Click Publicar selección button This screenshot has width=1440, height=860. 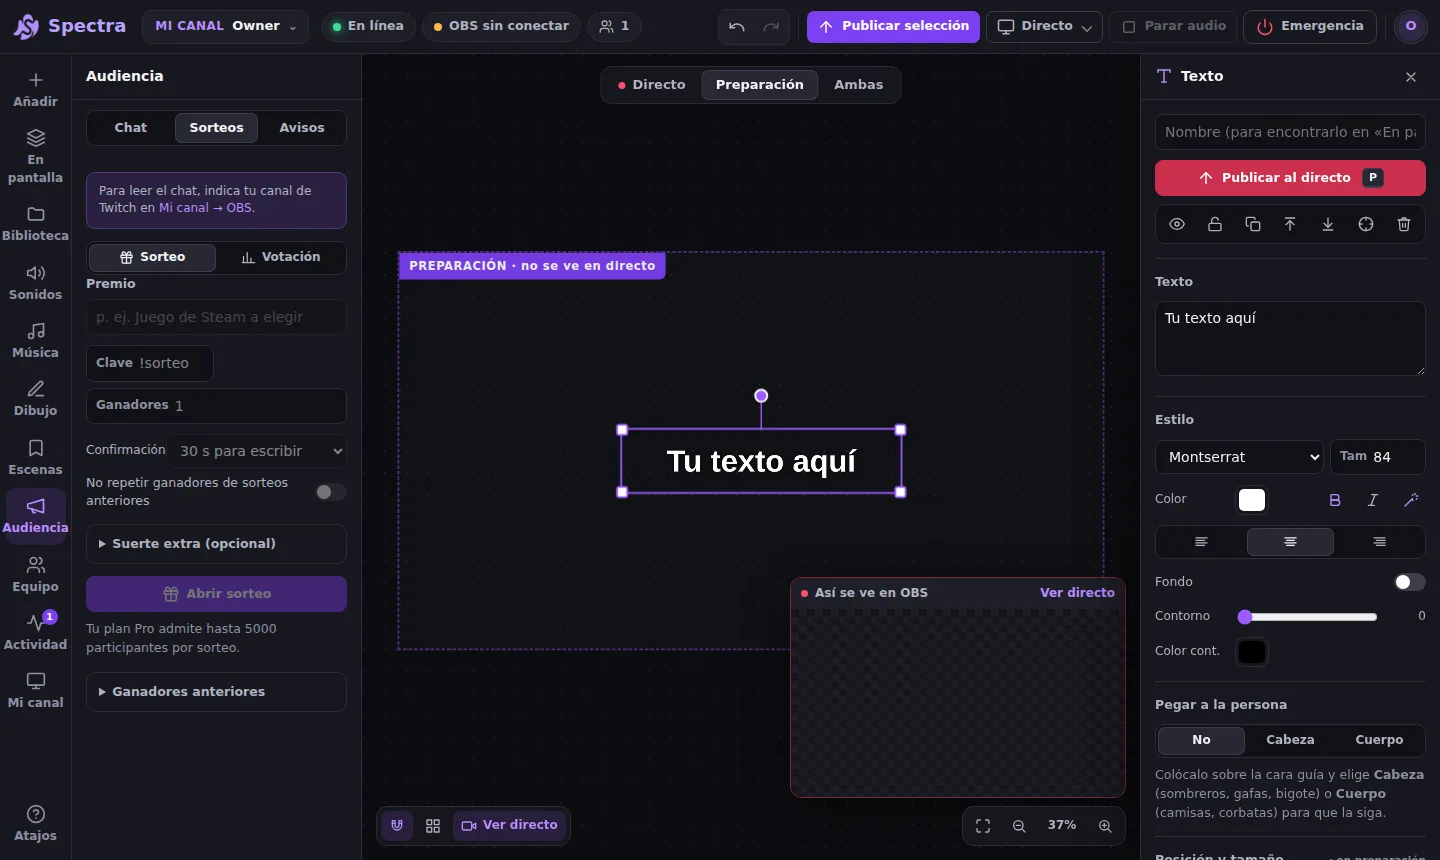tap(893, 27)
